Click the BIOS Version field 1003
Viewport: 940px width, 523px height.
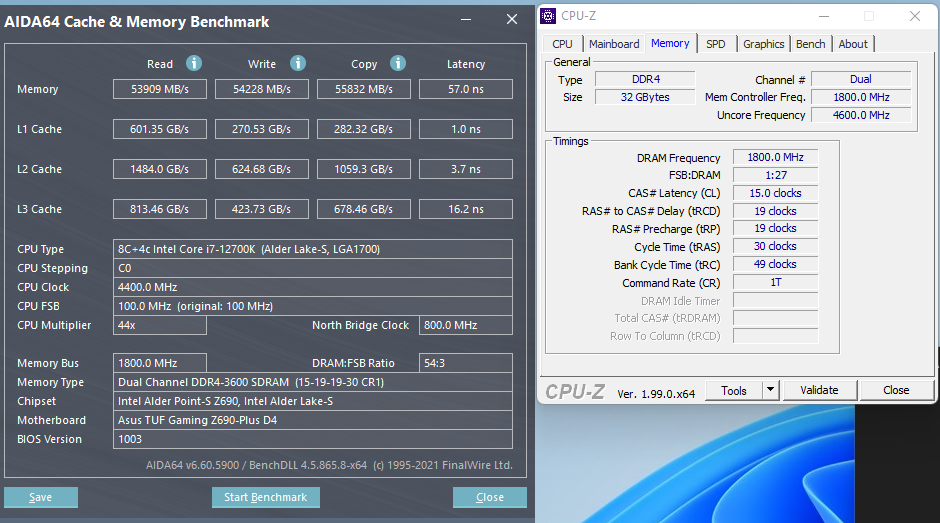pos(313,439)
